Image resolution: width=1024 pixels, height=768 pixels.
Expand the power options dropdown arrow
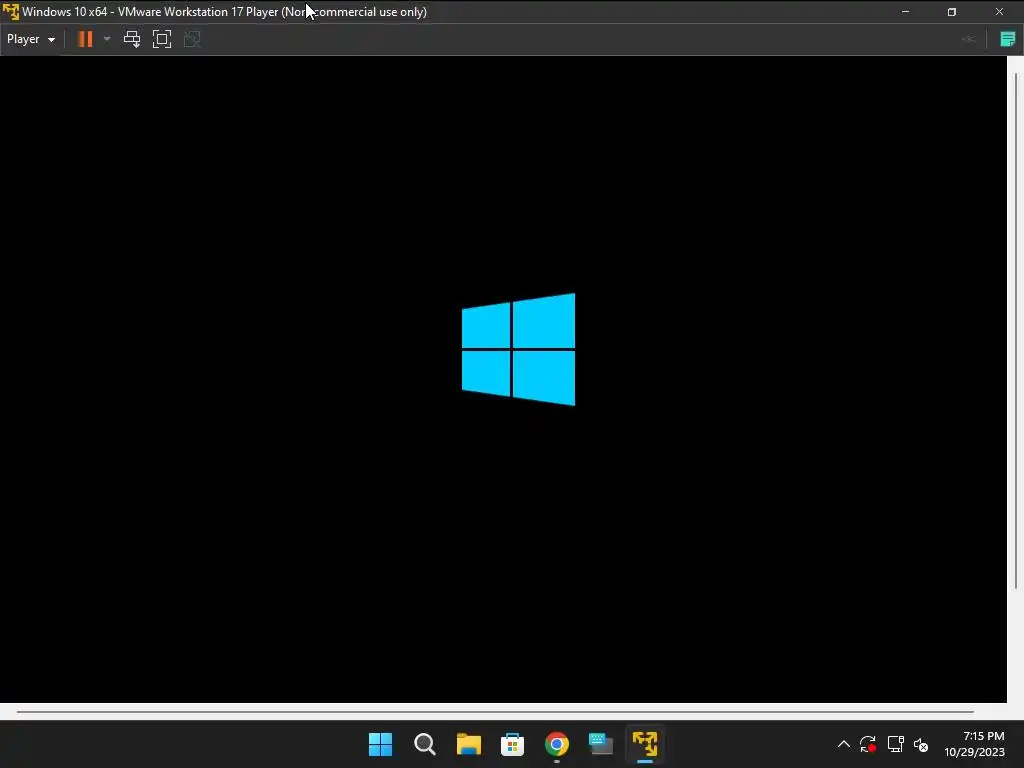tap(107, 39)
